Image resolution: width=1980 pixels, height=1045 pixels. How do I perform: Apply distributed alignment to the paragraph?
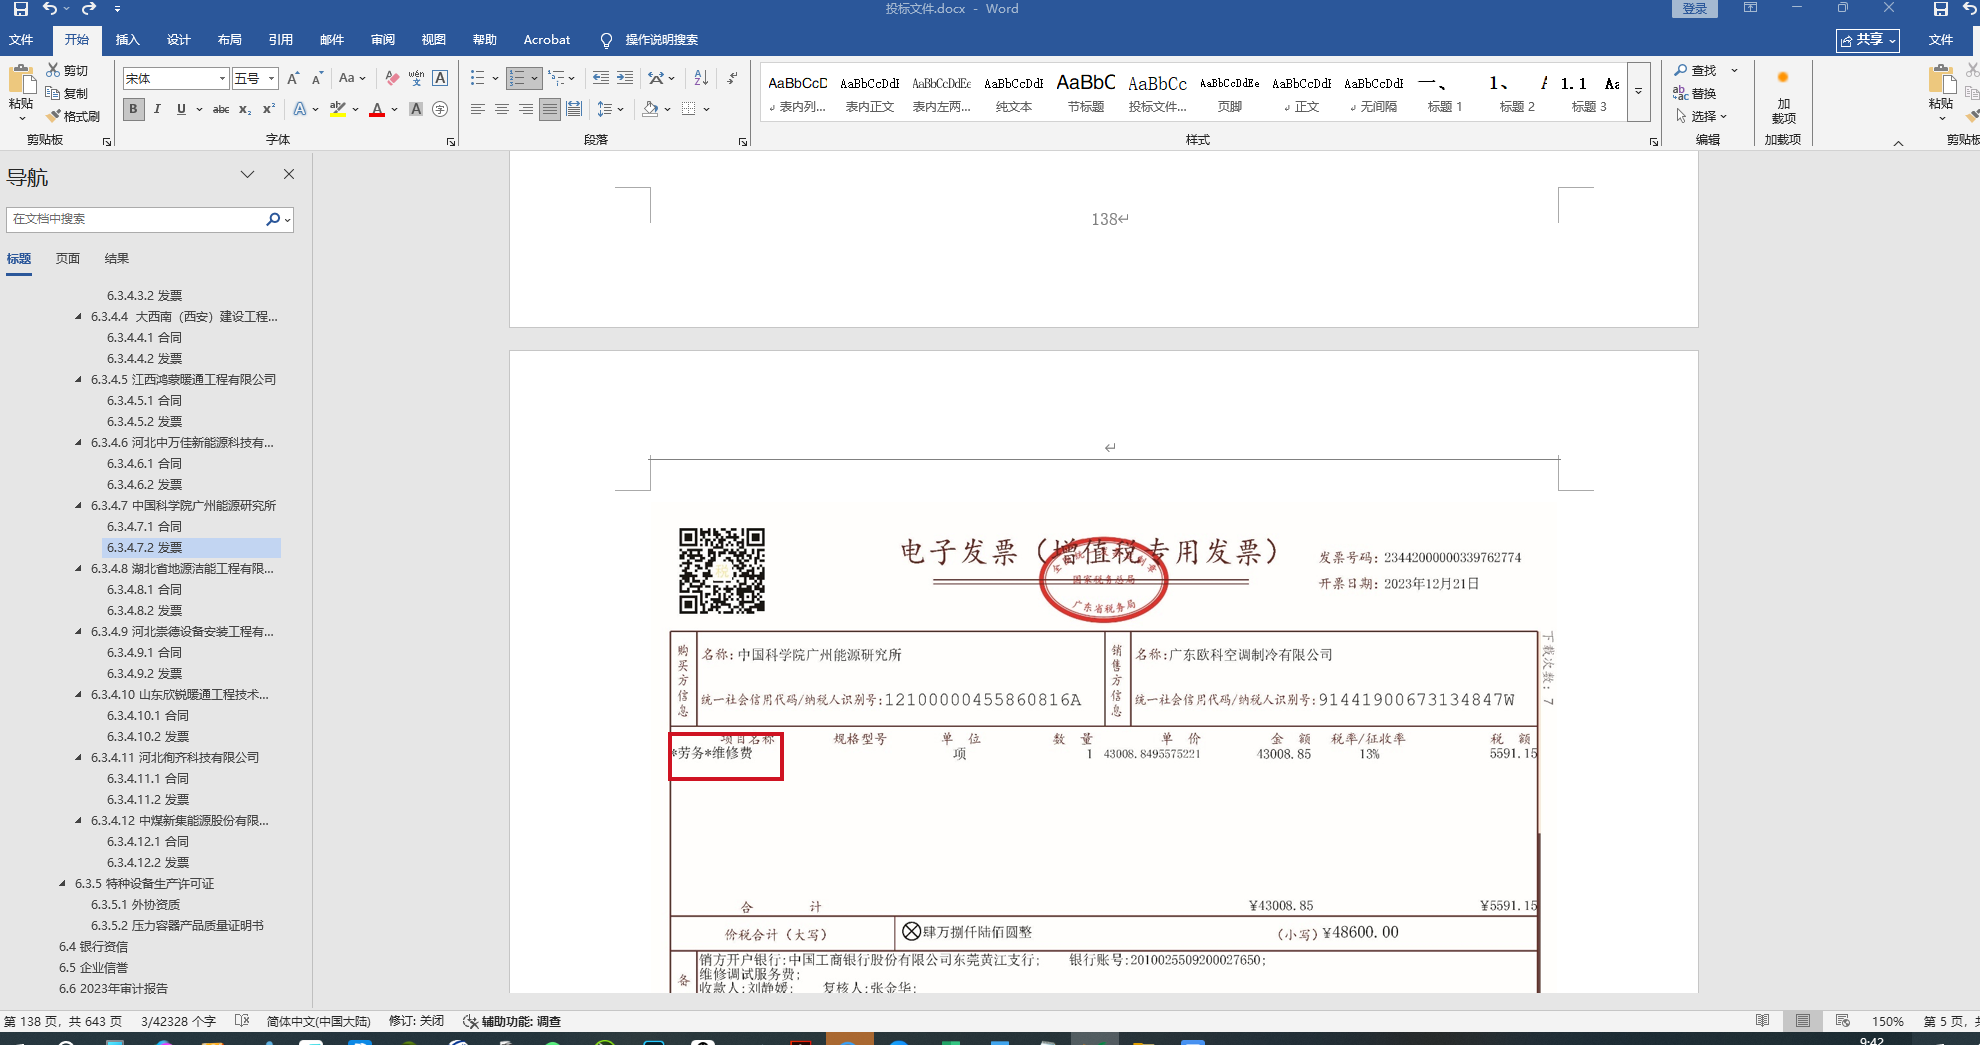tap(574, 109)
